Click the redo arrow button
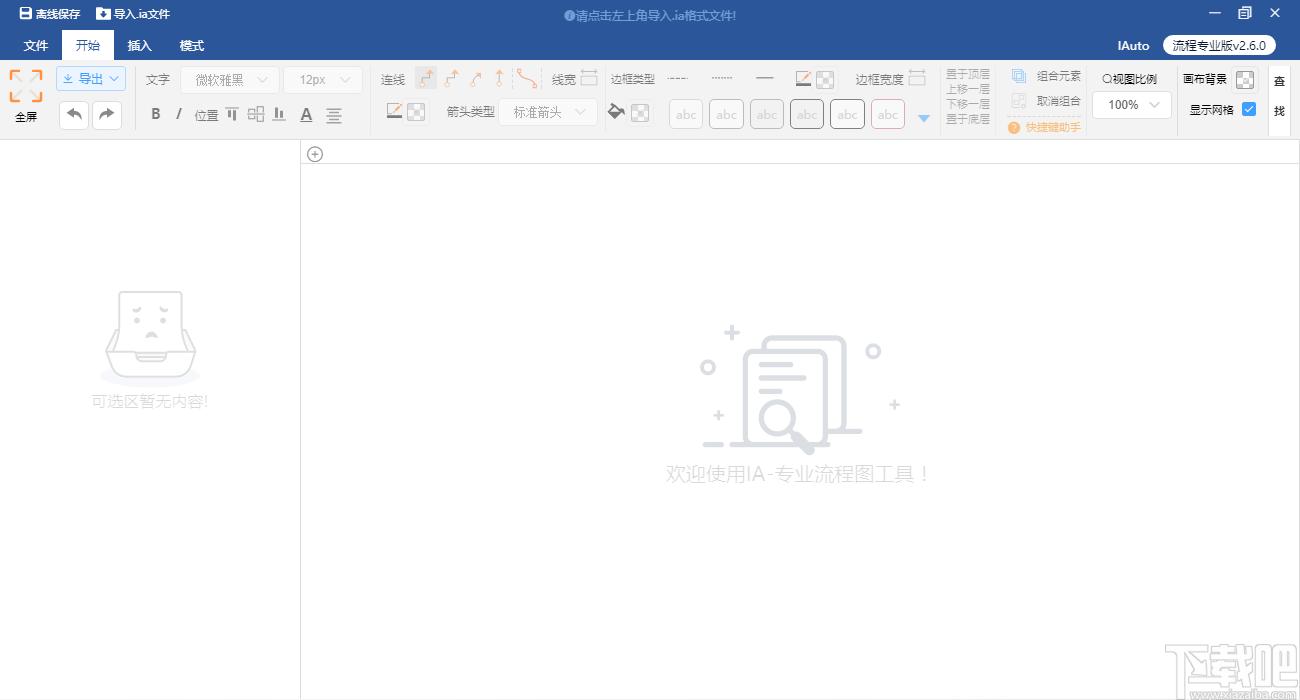The height and width of the screenshot is (700, 1300). tap(107, 114)
